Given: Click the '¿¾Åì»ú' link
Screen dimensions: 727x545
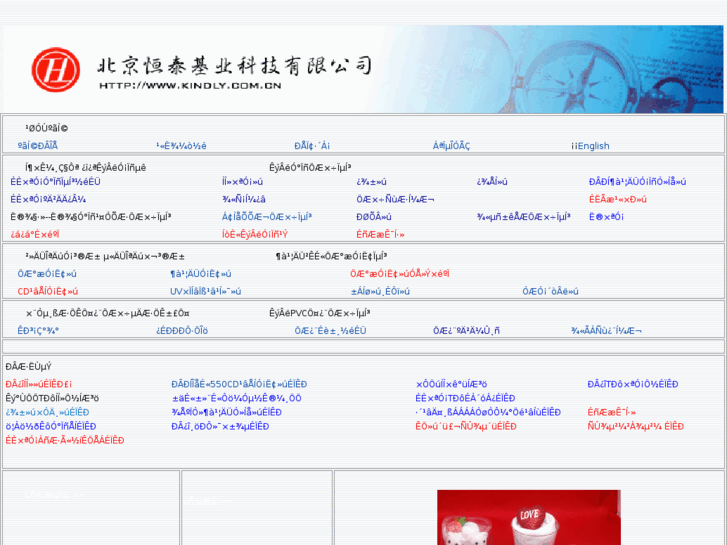Looking at the screenshot, I should (492, 182).
